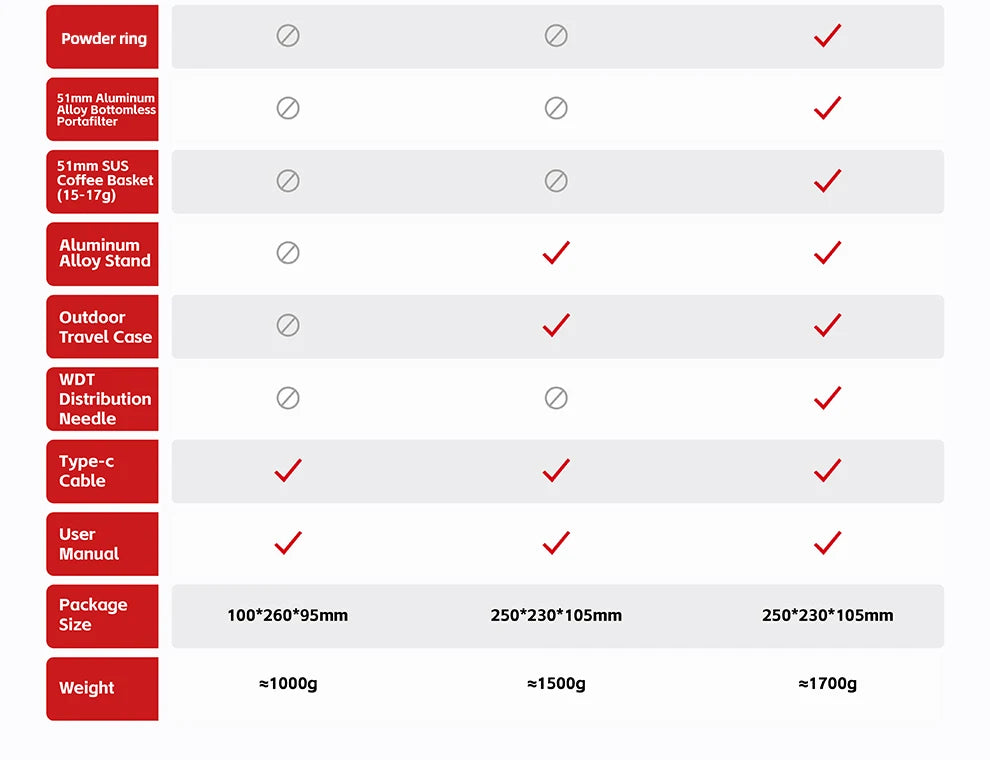Click middle not-included icon in WDT Distribution Needle row
This screenshot has width=990, height=760.
coord(556,398)
